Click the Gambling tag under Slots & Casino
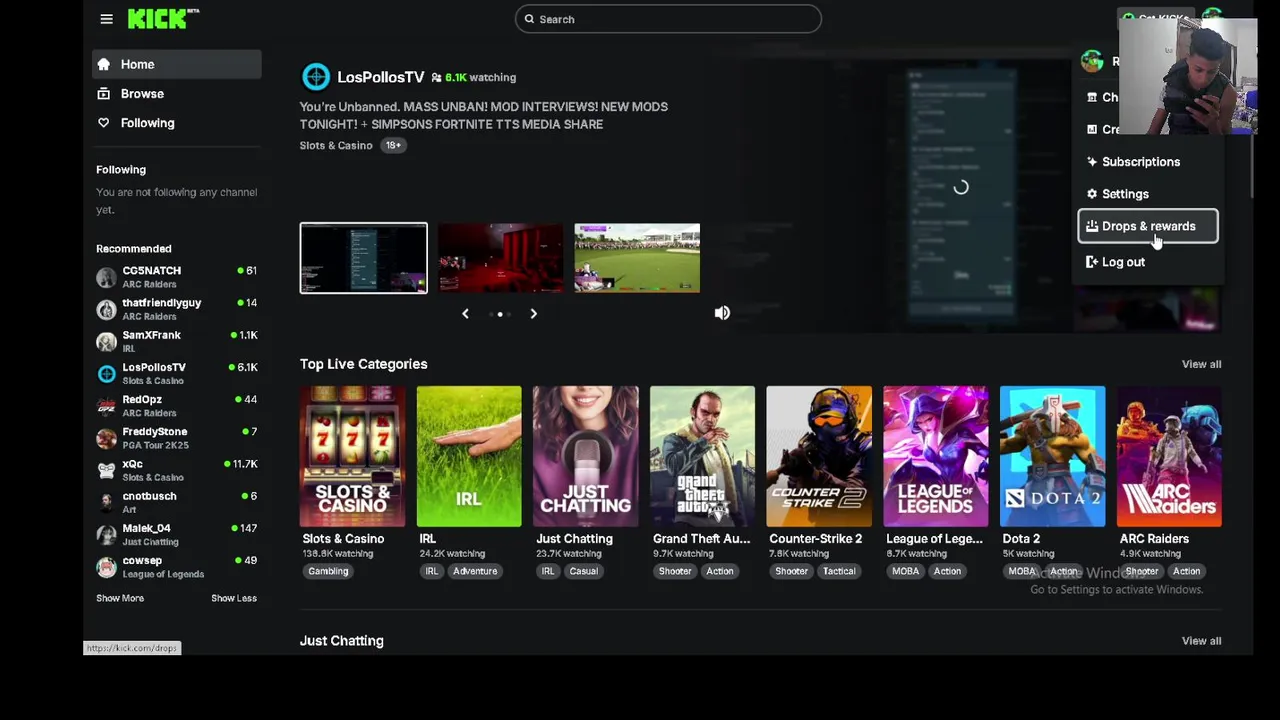Screen dimensions: 1280x720 tap(328, 571)
